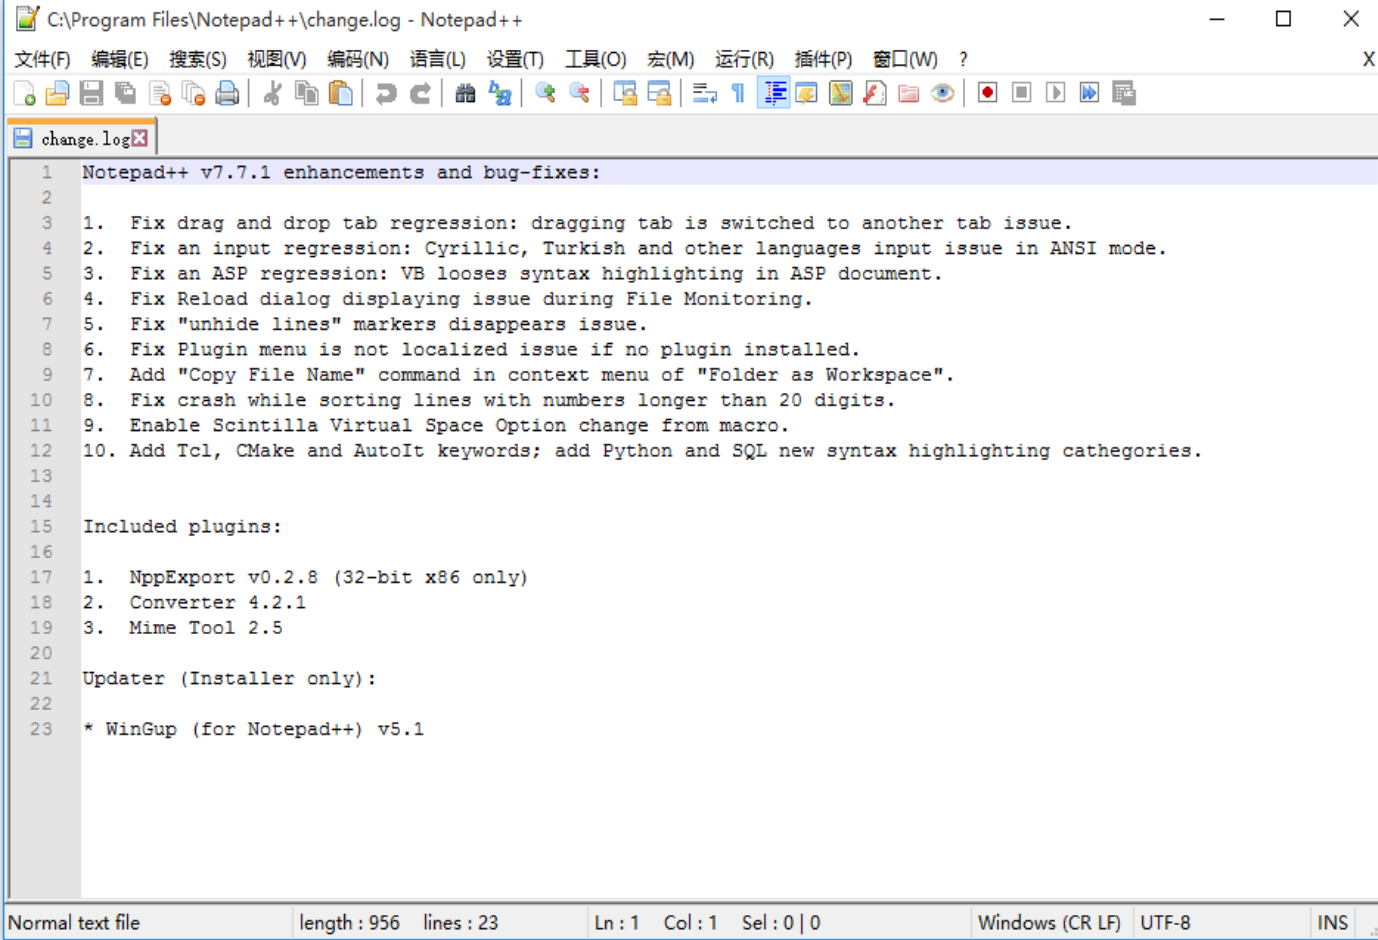Click the UTF-8 encoding status field
Image resolution: width=1378 pixels, height=940 pixels.
[x=1166, y=923]
